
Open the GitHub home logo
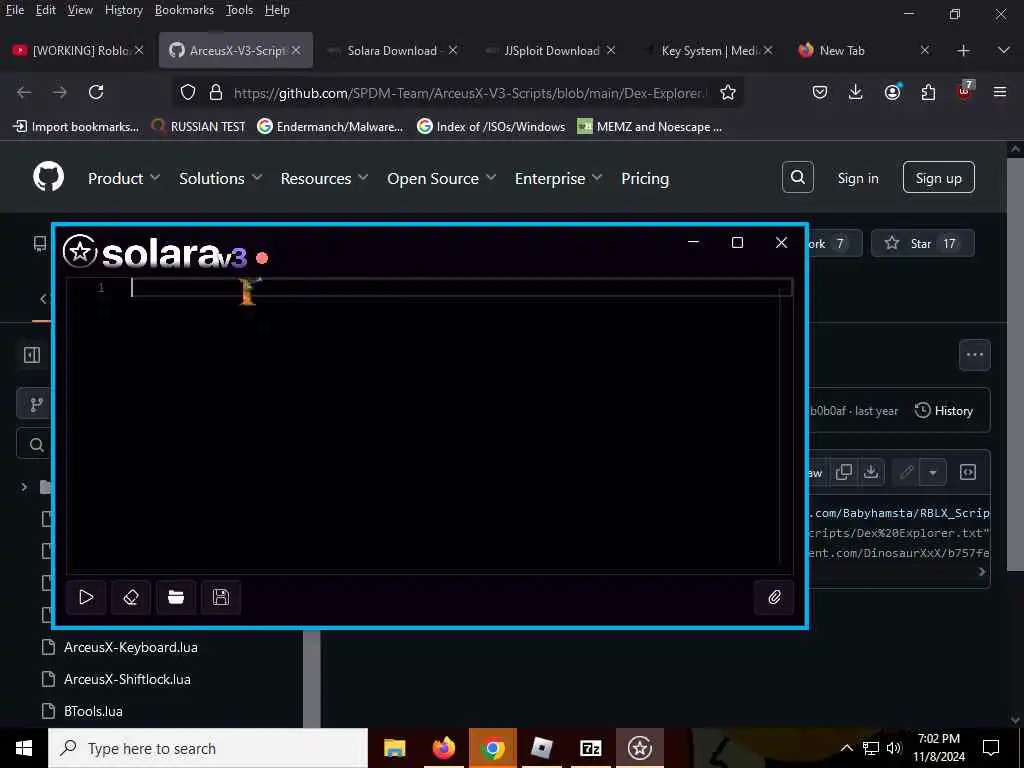48,176
